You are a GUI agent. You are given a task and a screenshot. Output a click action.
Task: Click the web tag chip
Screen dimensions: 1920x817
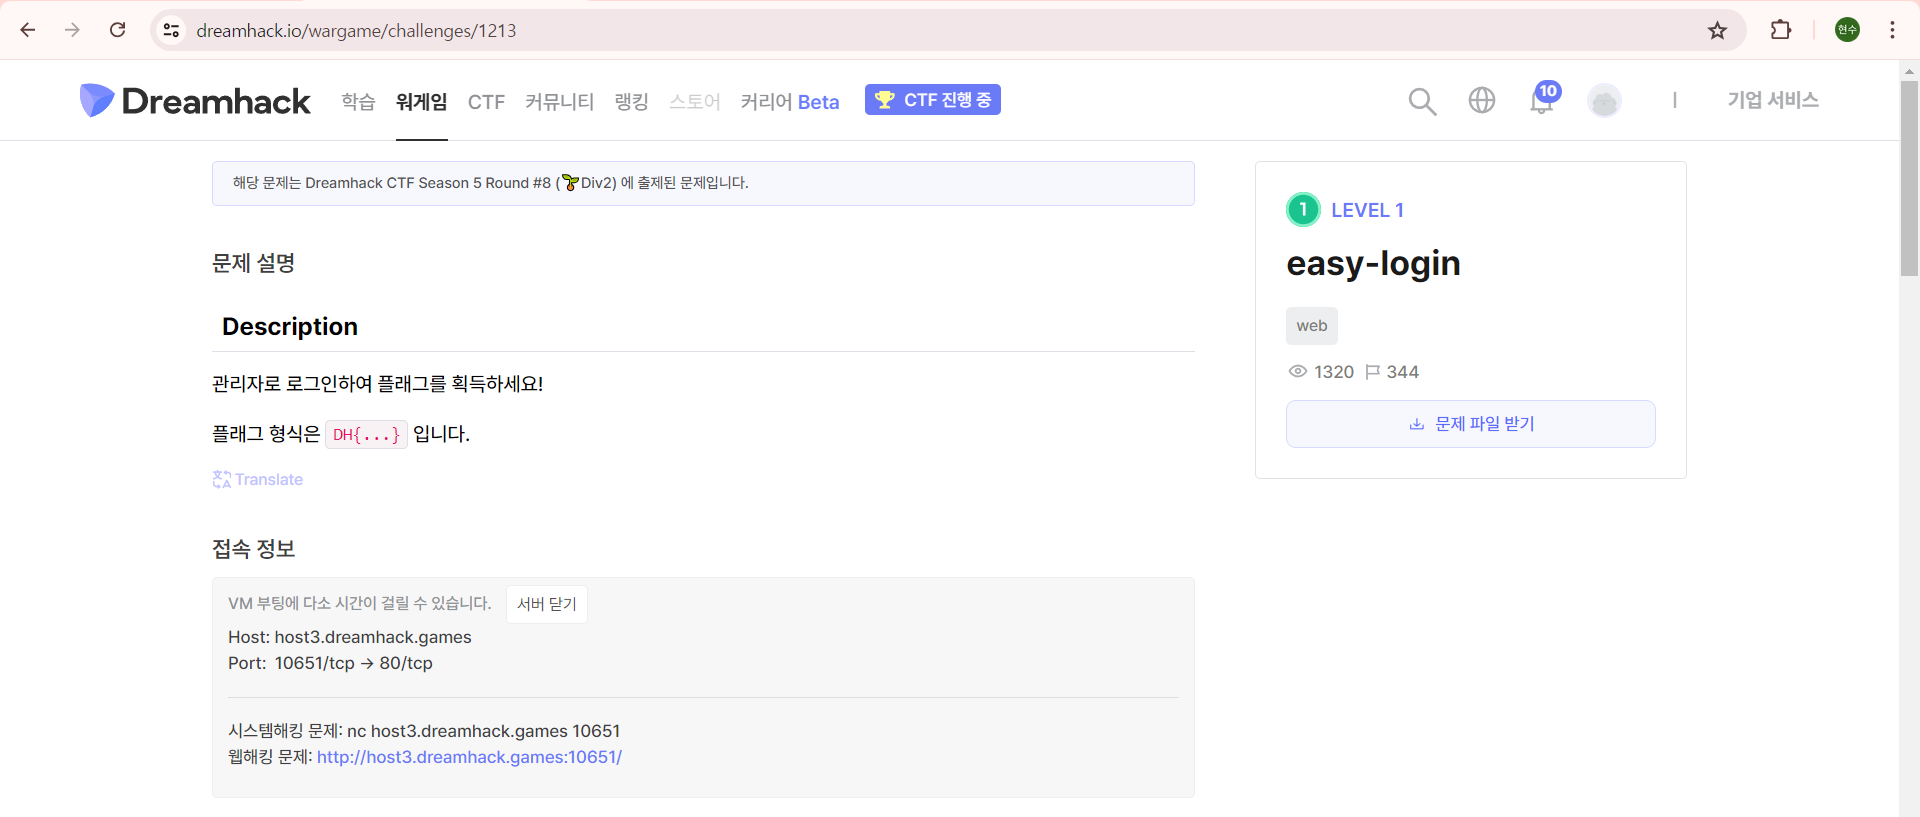coord(1312,326)
